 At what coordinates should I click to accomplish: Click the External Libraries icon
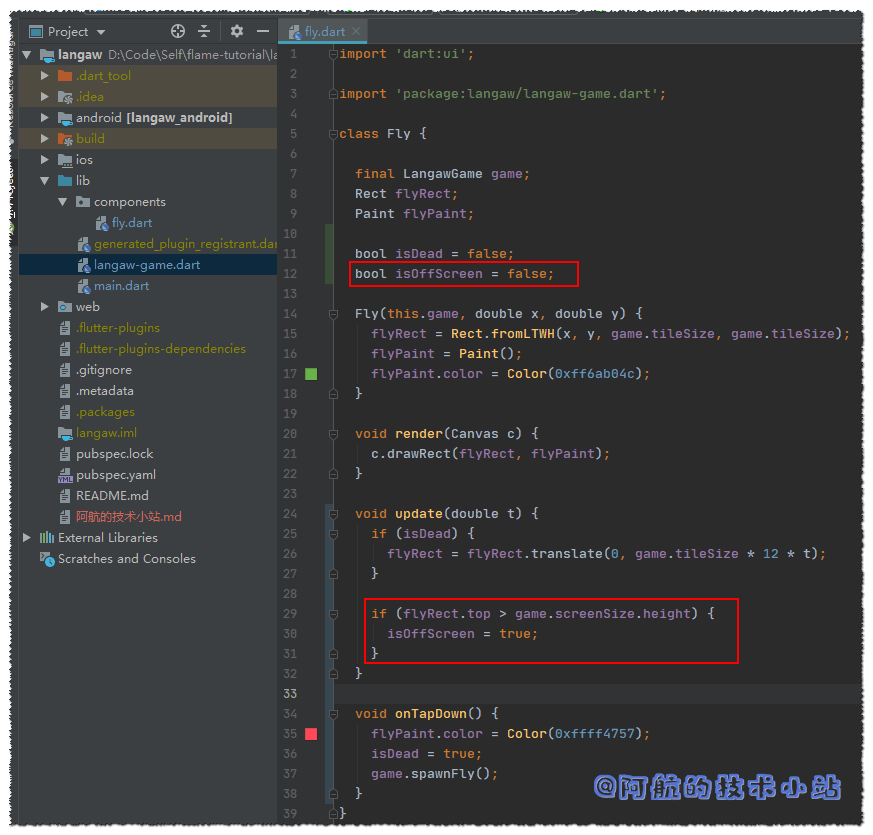click(x=46, y=538)
